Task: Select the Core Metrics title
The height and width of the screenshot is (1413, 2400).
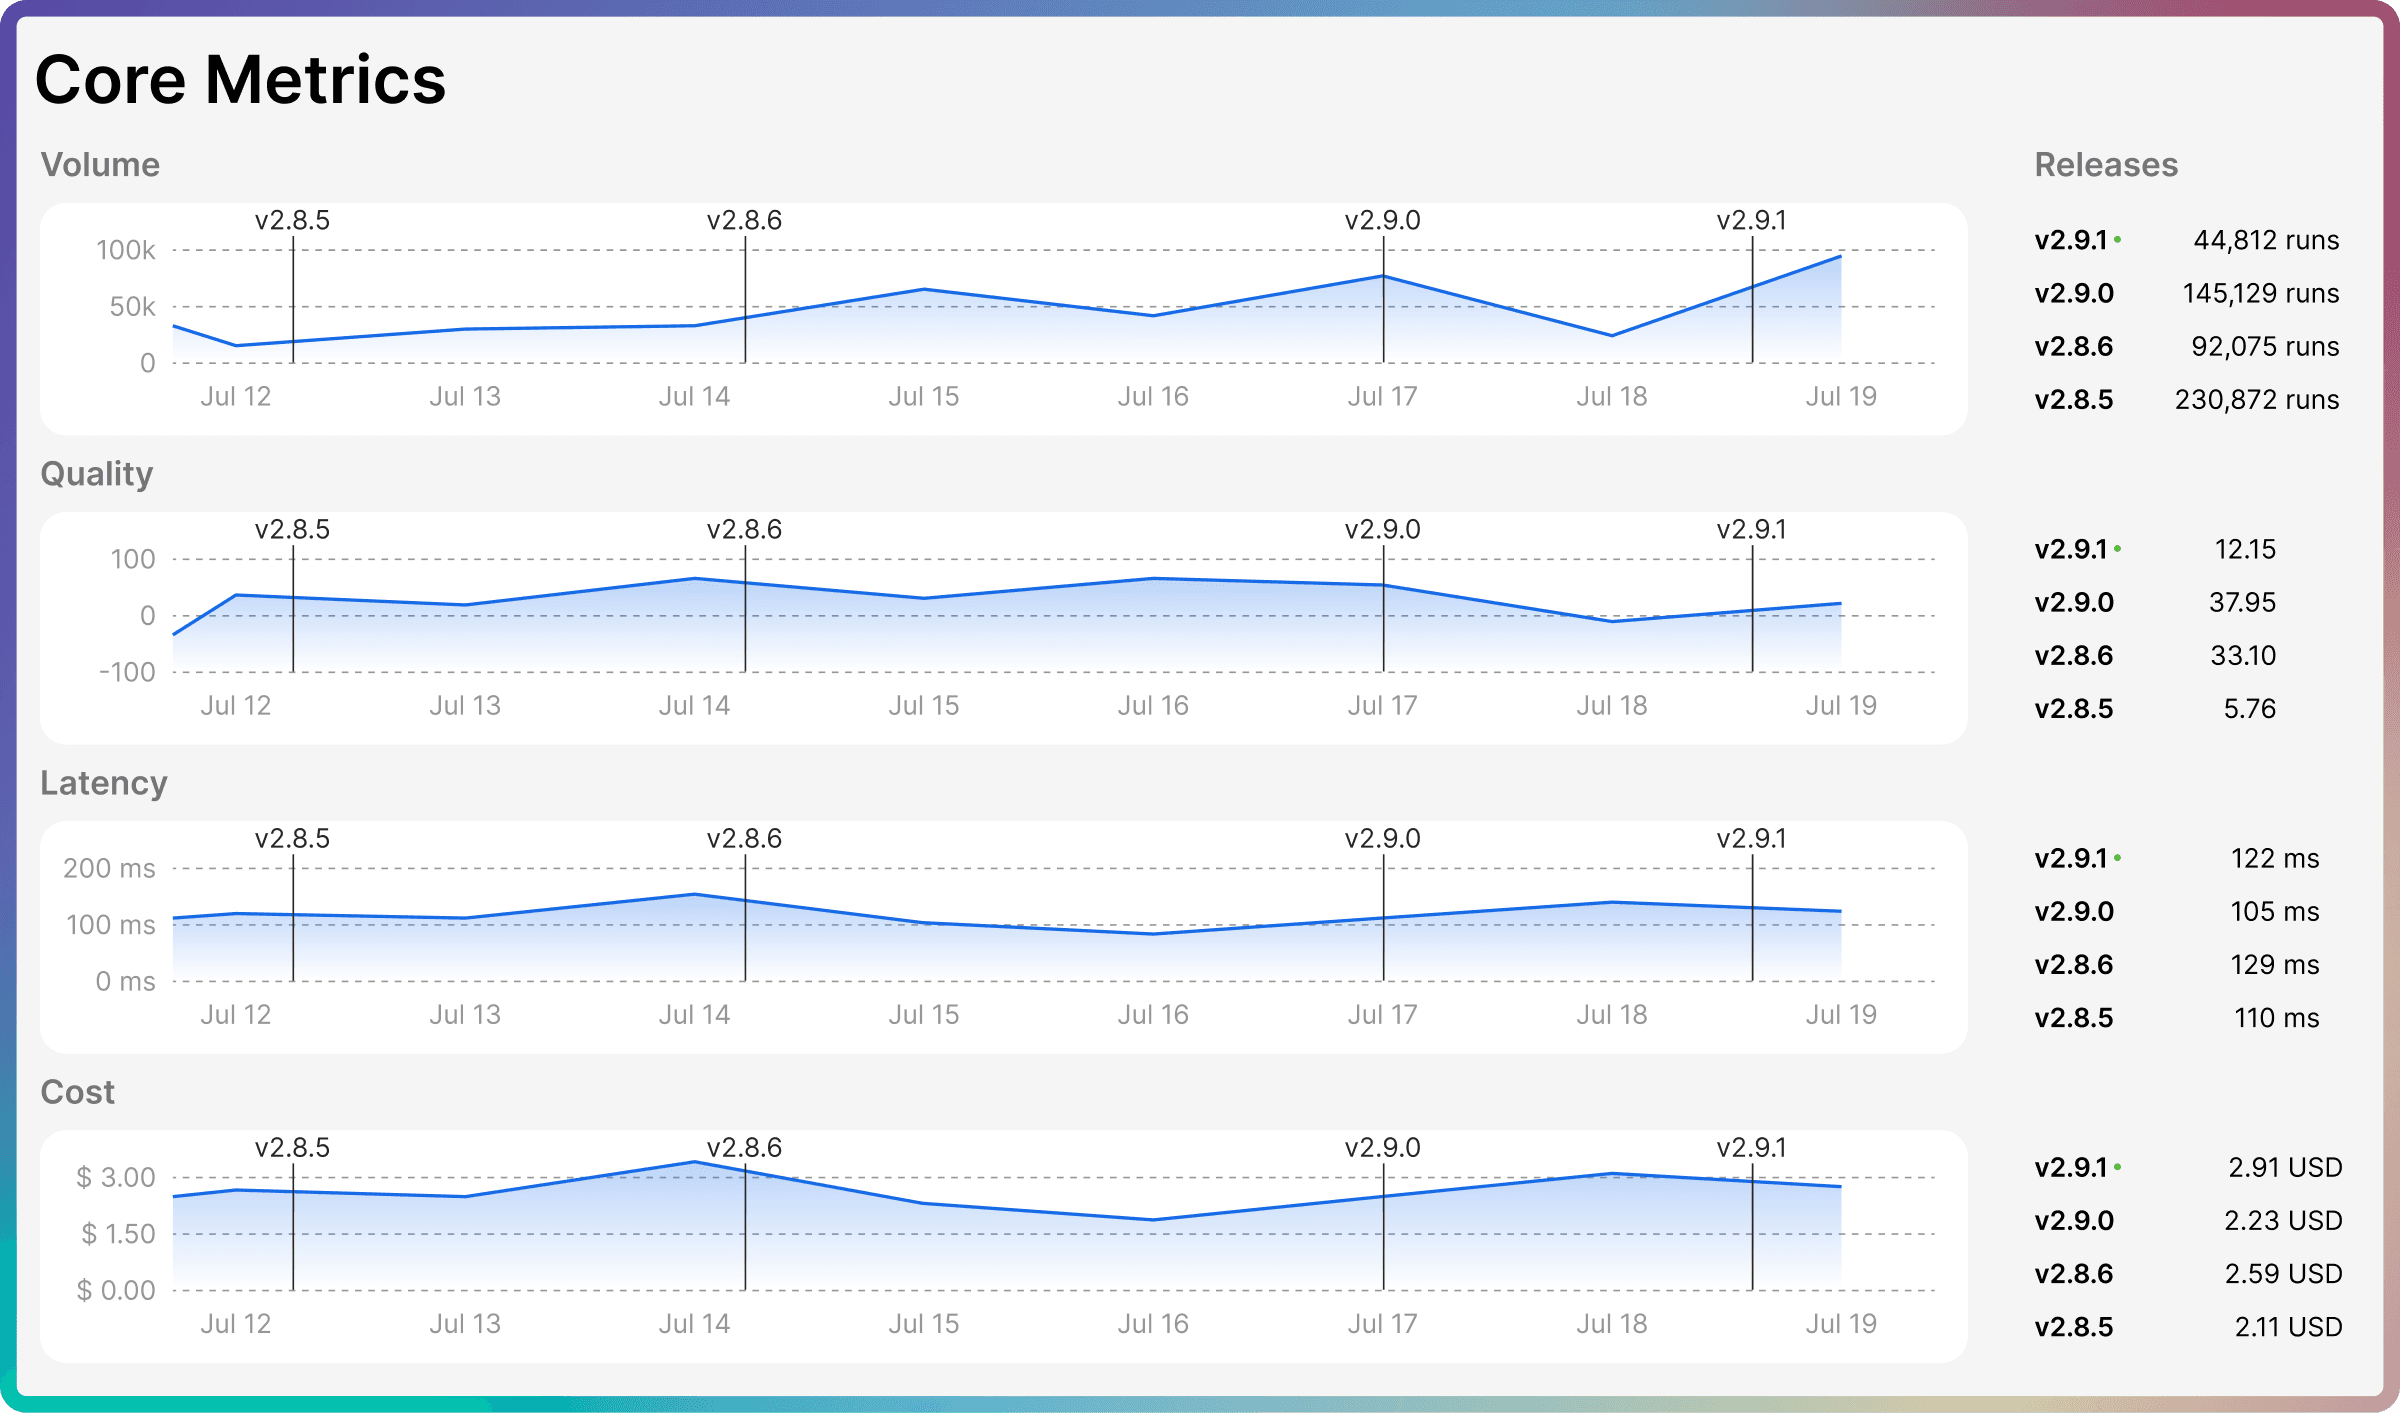Action: [240, 79]
